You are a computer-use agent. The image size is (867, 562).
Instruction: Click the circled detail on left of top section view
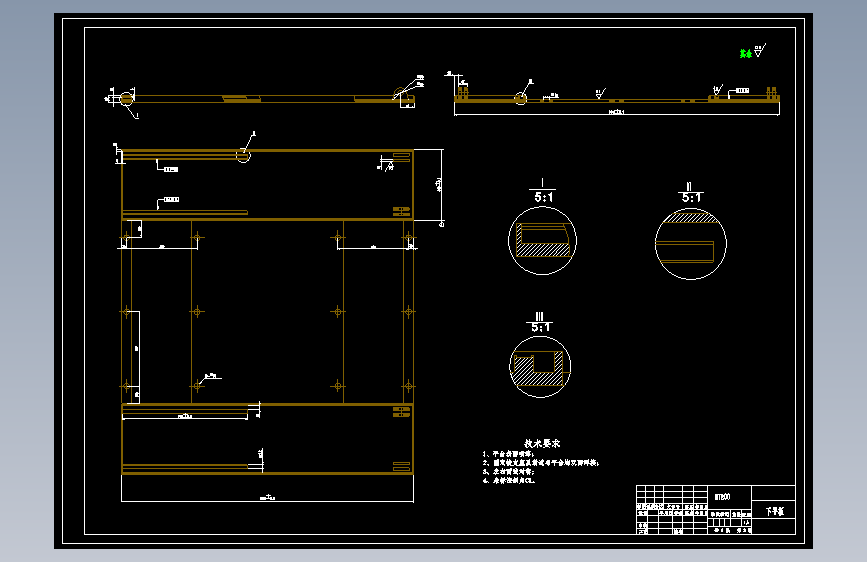point(127,99)
